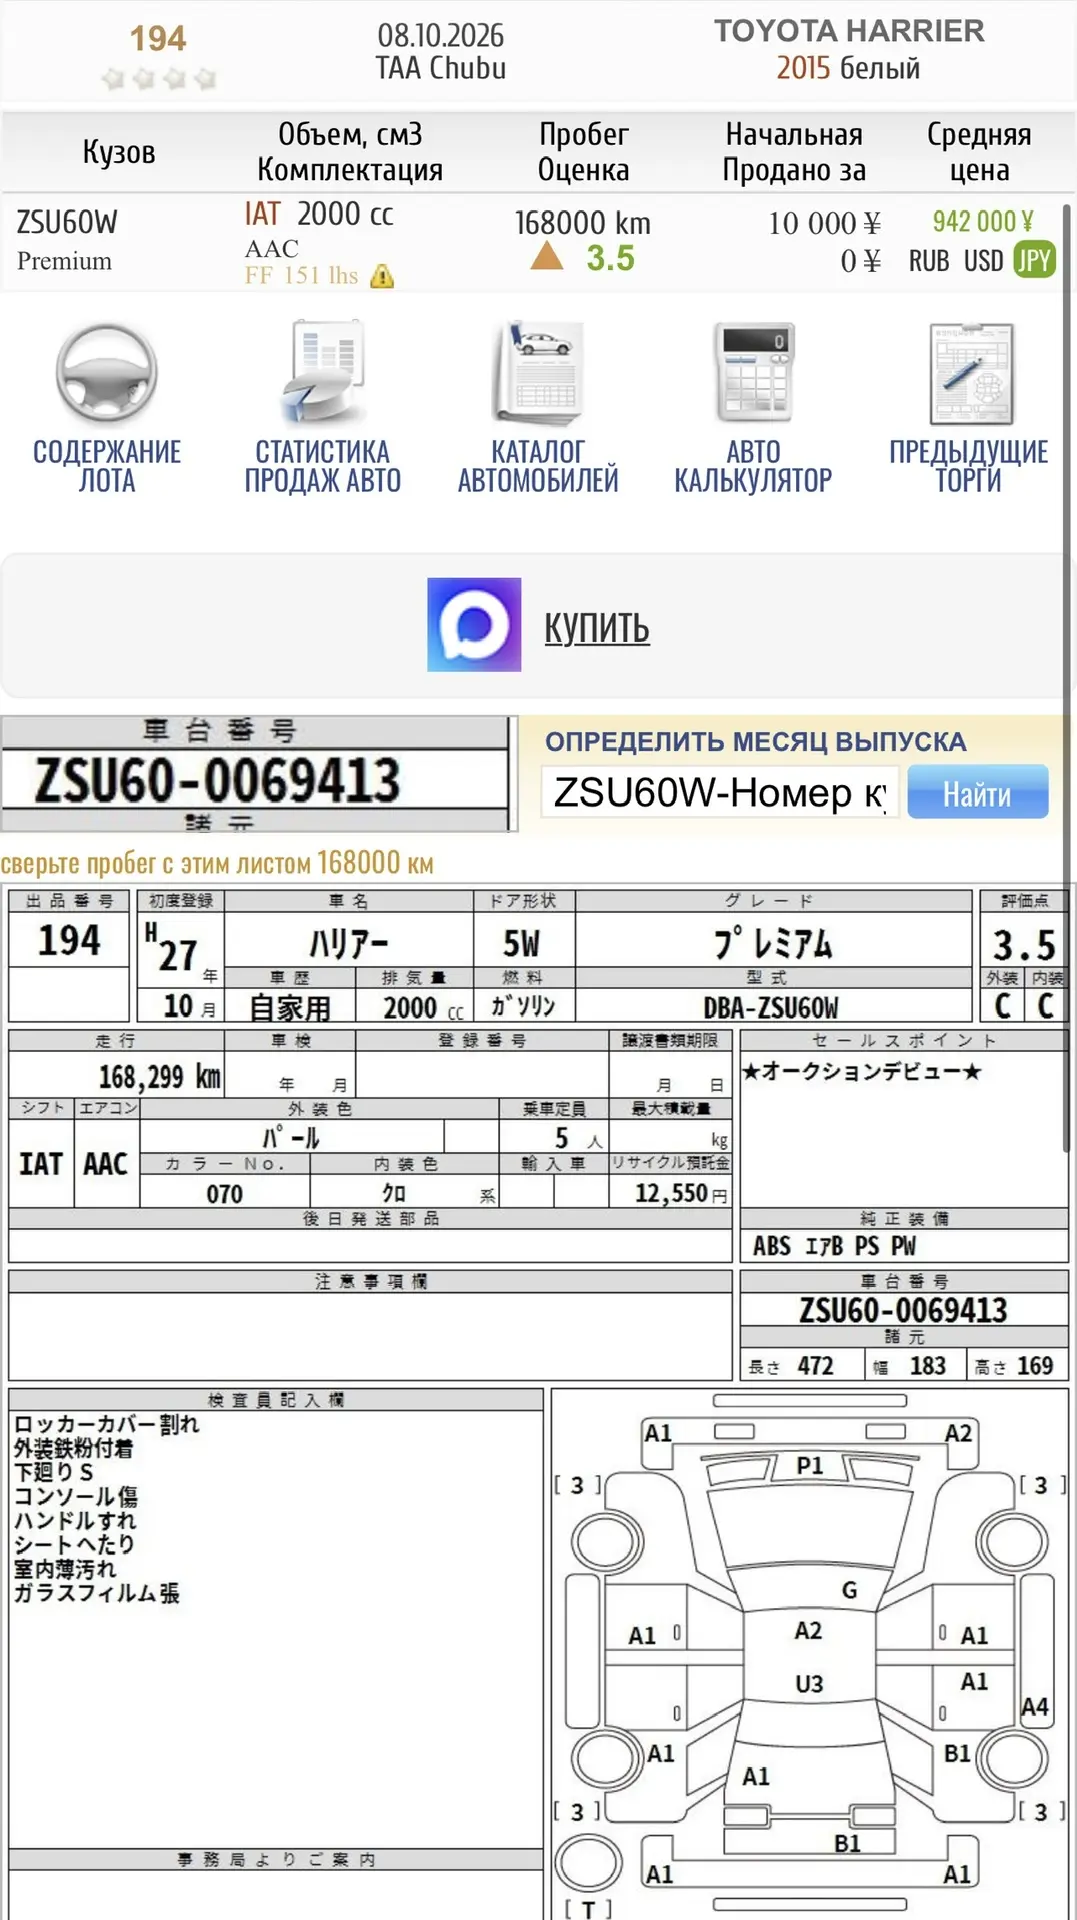
Task: Switch price currency to RUB
Action: [x=929, y=261]
